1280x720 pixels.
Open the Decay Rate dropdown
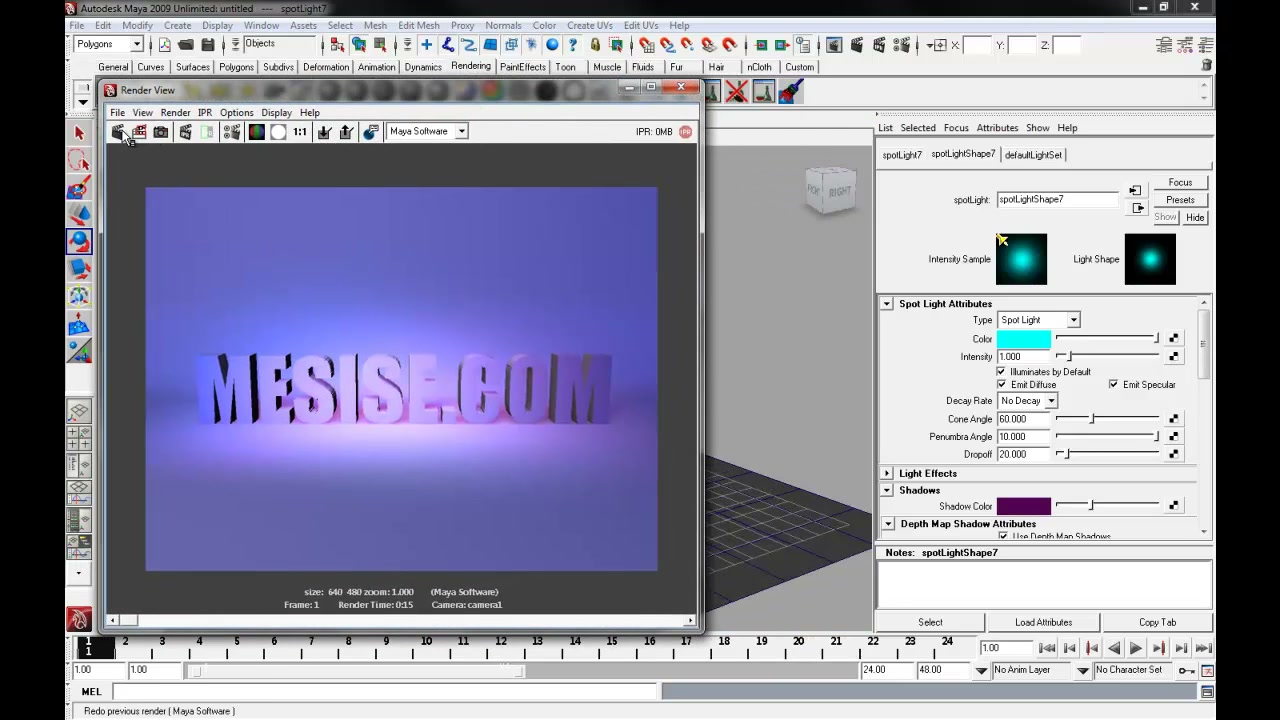click(1027, 401)
